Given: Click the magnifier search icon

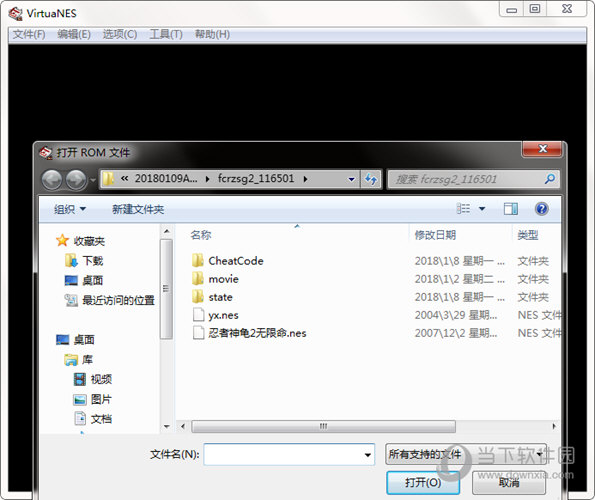Looking at the screenshot, I should coord(549,179).
